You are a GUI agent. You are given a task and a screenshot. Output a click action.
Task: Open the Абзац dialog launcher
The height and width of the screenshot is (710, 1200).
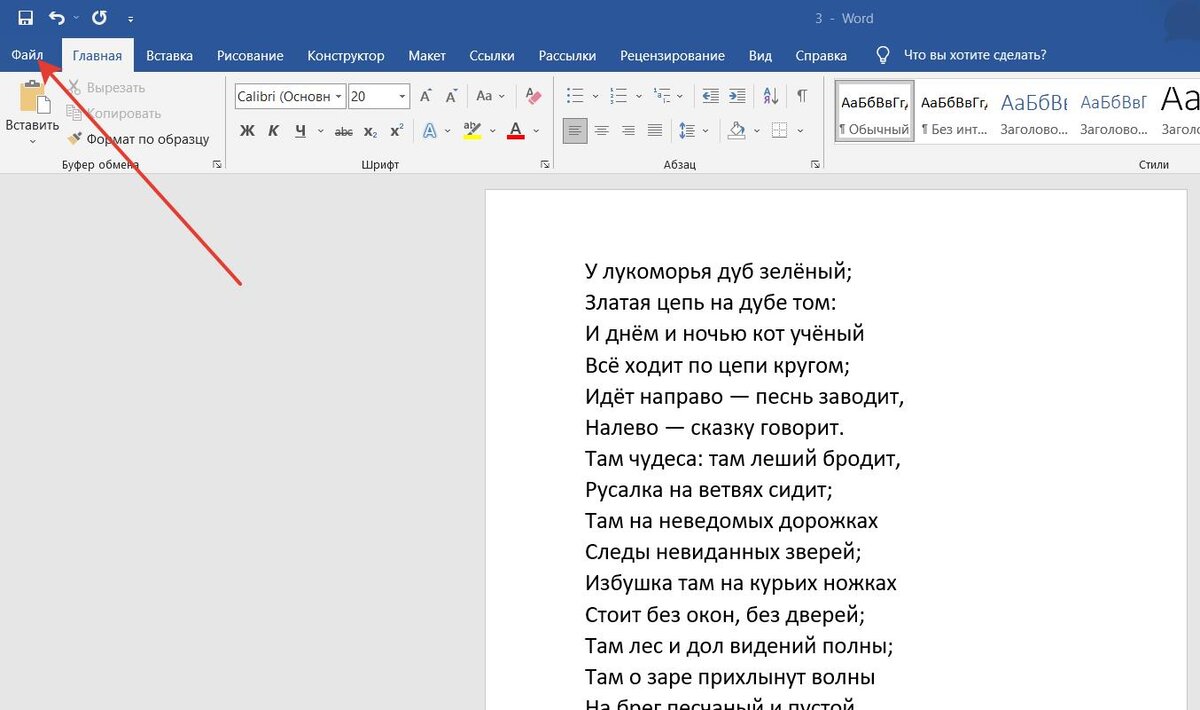(x=813, y=164)
